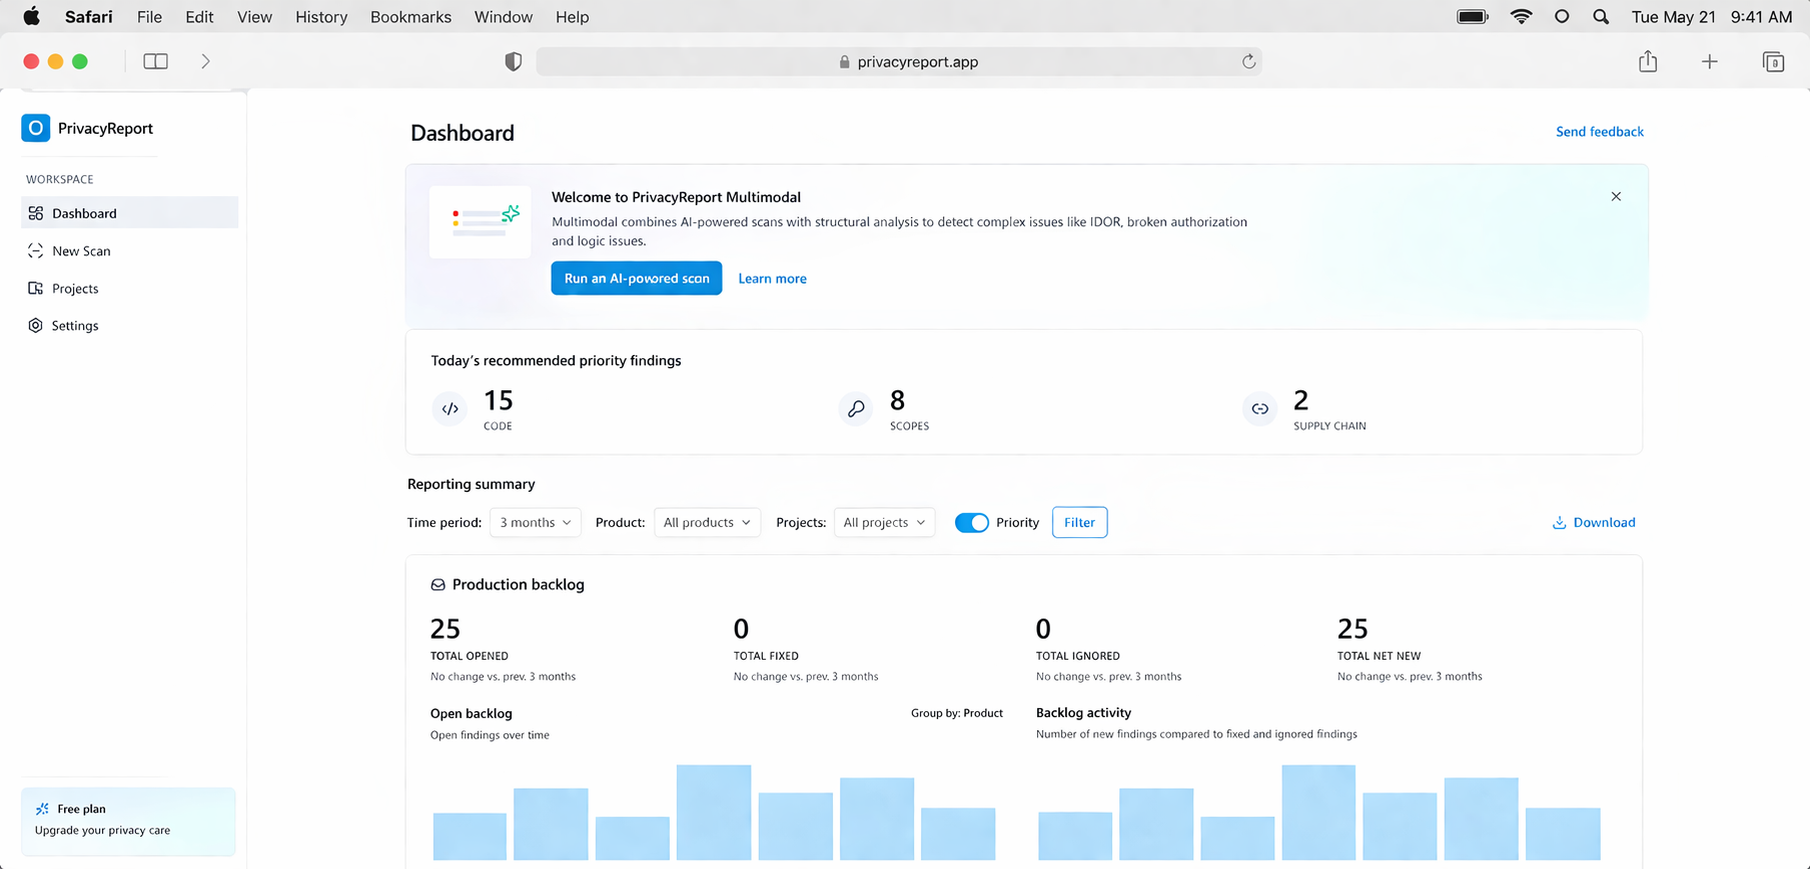1810x869 pixels.
Task: Open the History menu
Action: 321,17
